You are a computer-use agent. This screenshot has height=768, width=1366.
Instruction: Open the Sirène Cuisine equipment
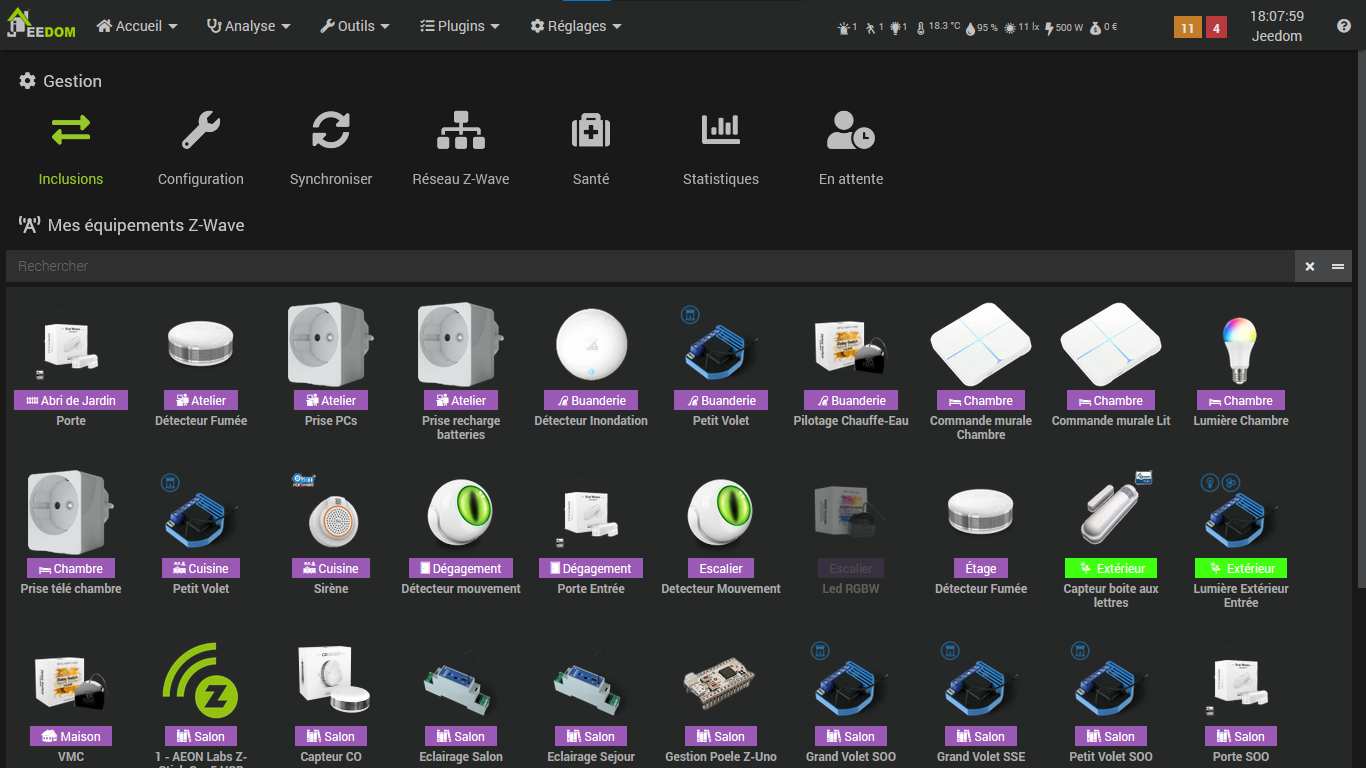coord(331,520)
